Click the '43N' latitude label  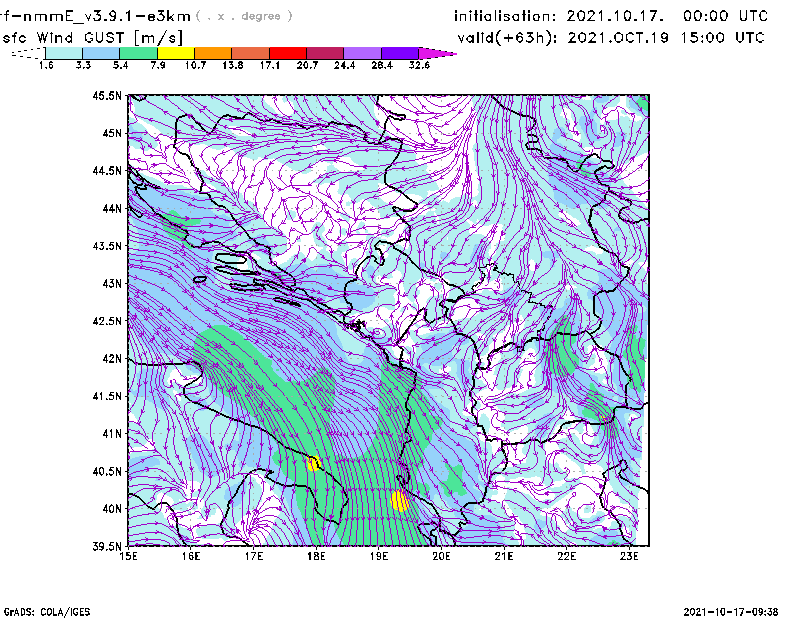112,283
